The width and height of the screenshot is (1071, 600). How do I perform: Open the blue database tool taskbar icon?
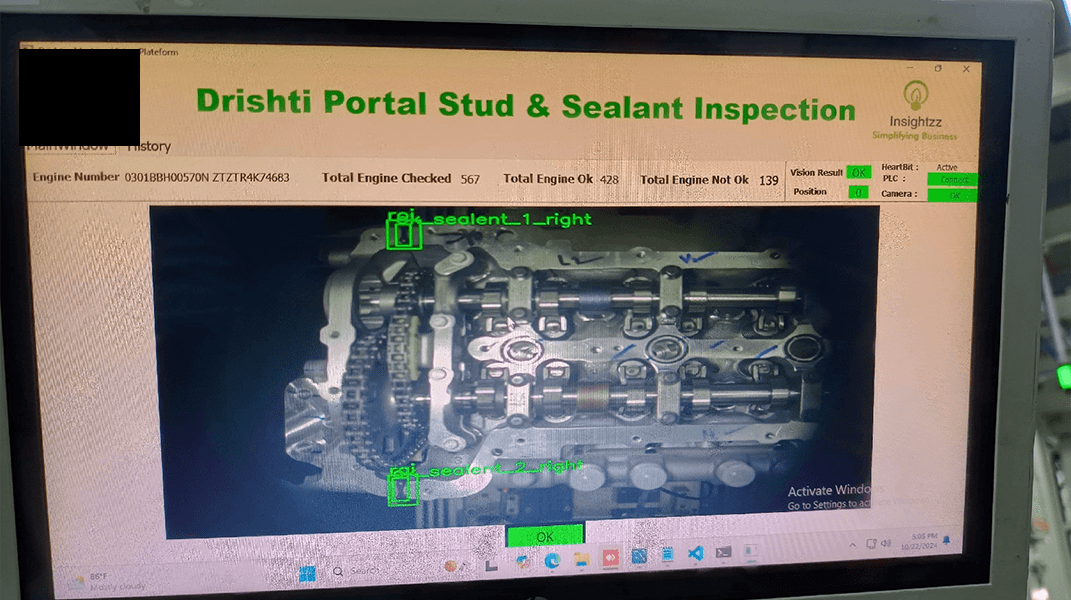(x=639, y=556)
